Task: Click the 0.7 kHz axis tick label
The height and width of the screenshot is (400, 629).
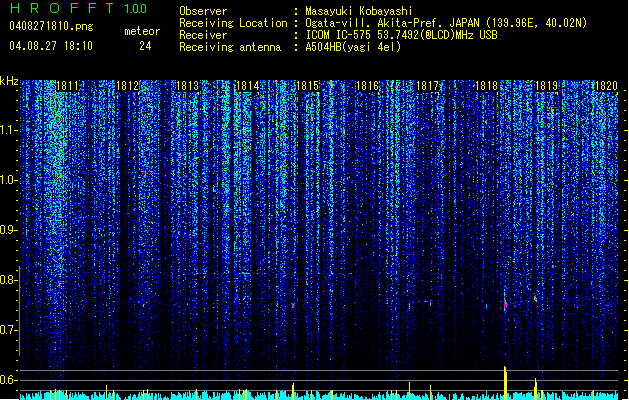Action: pyautogui.click(x=8, y=330)
